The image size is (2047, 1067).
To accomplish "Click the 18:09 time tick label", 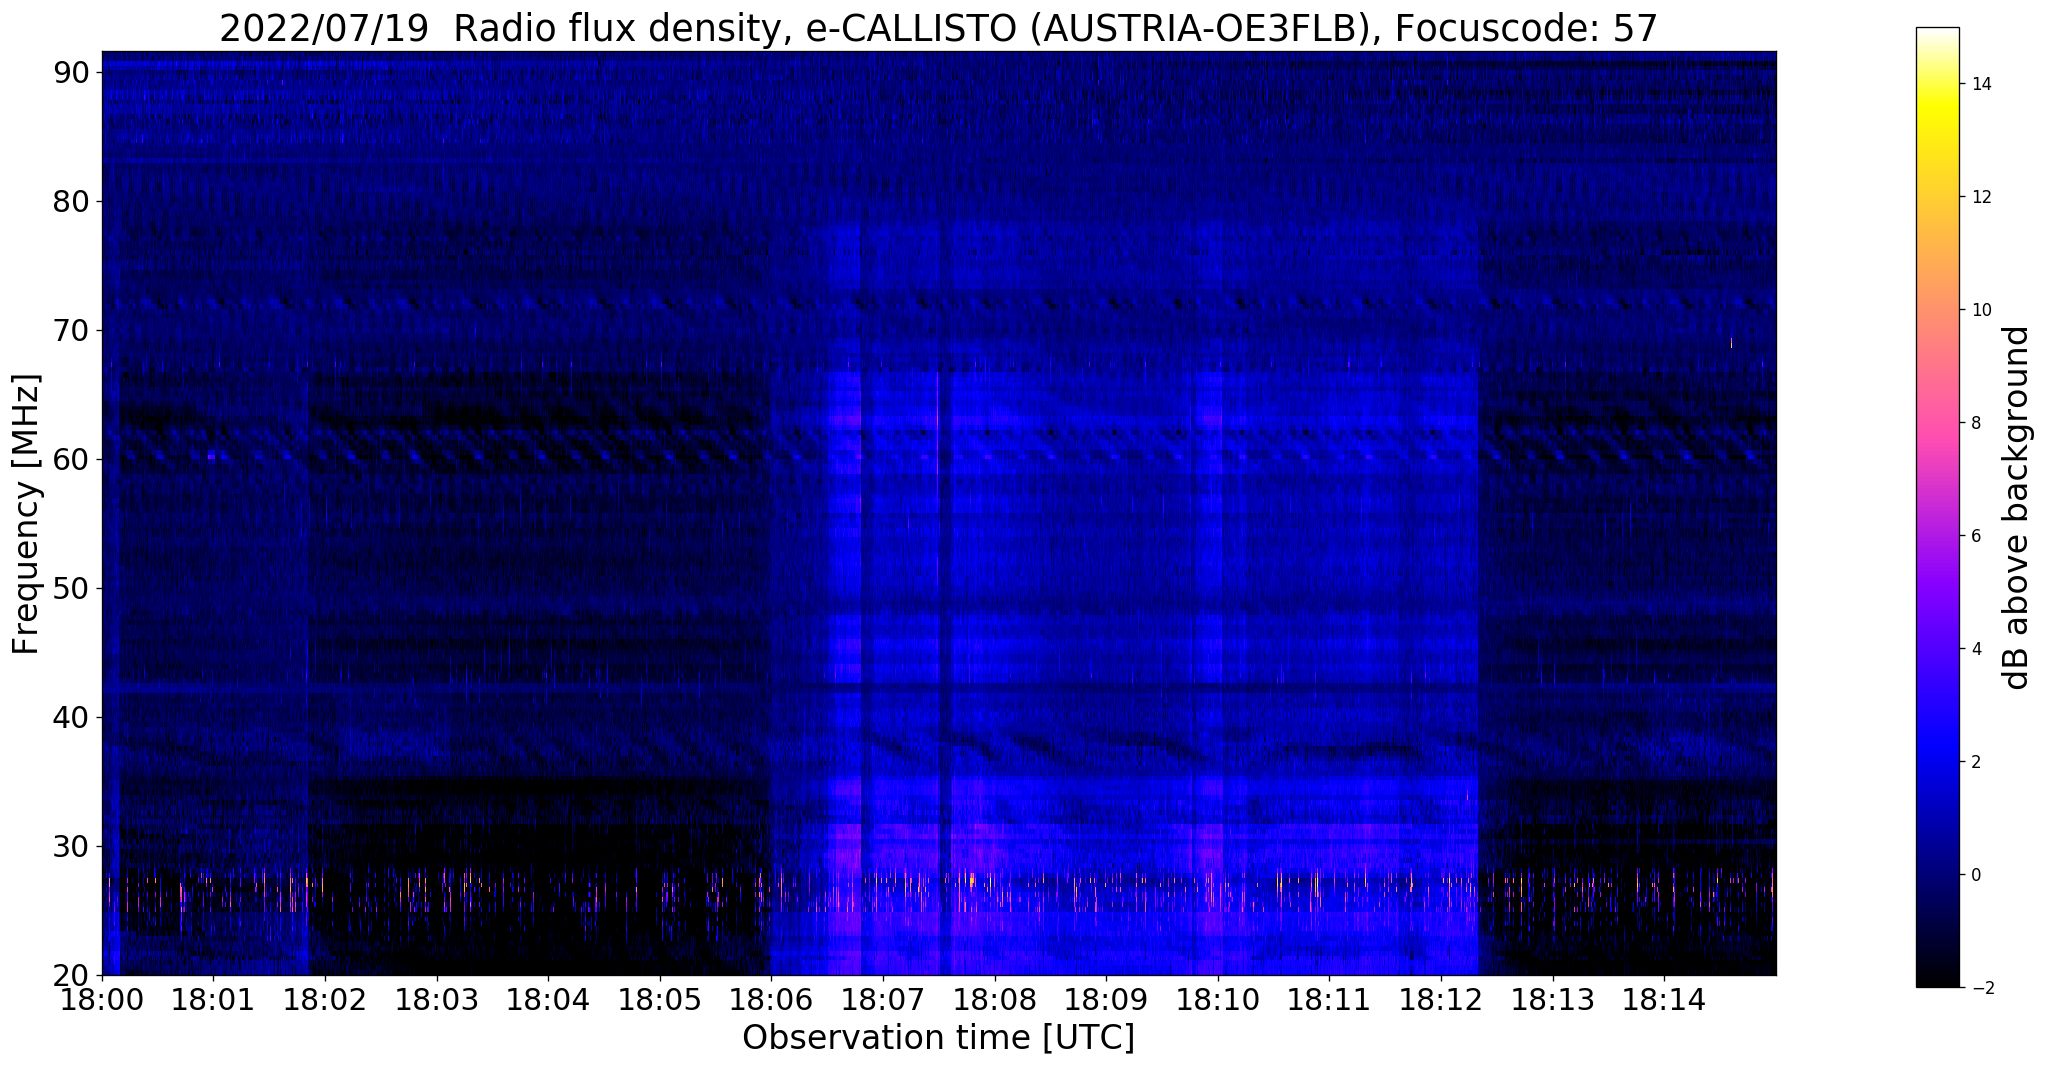I will 1106,999.
